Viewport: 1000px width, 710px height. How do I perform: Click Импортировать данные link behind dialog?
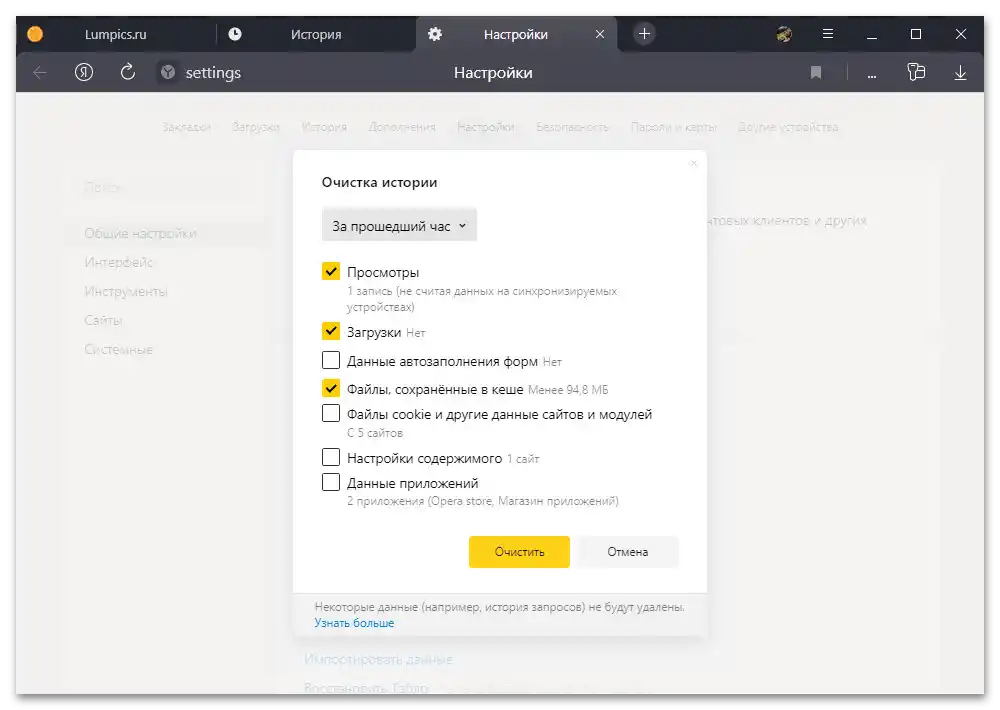pyautogui.click(x=378, y=660)
